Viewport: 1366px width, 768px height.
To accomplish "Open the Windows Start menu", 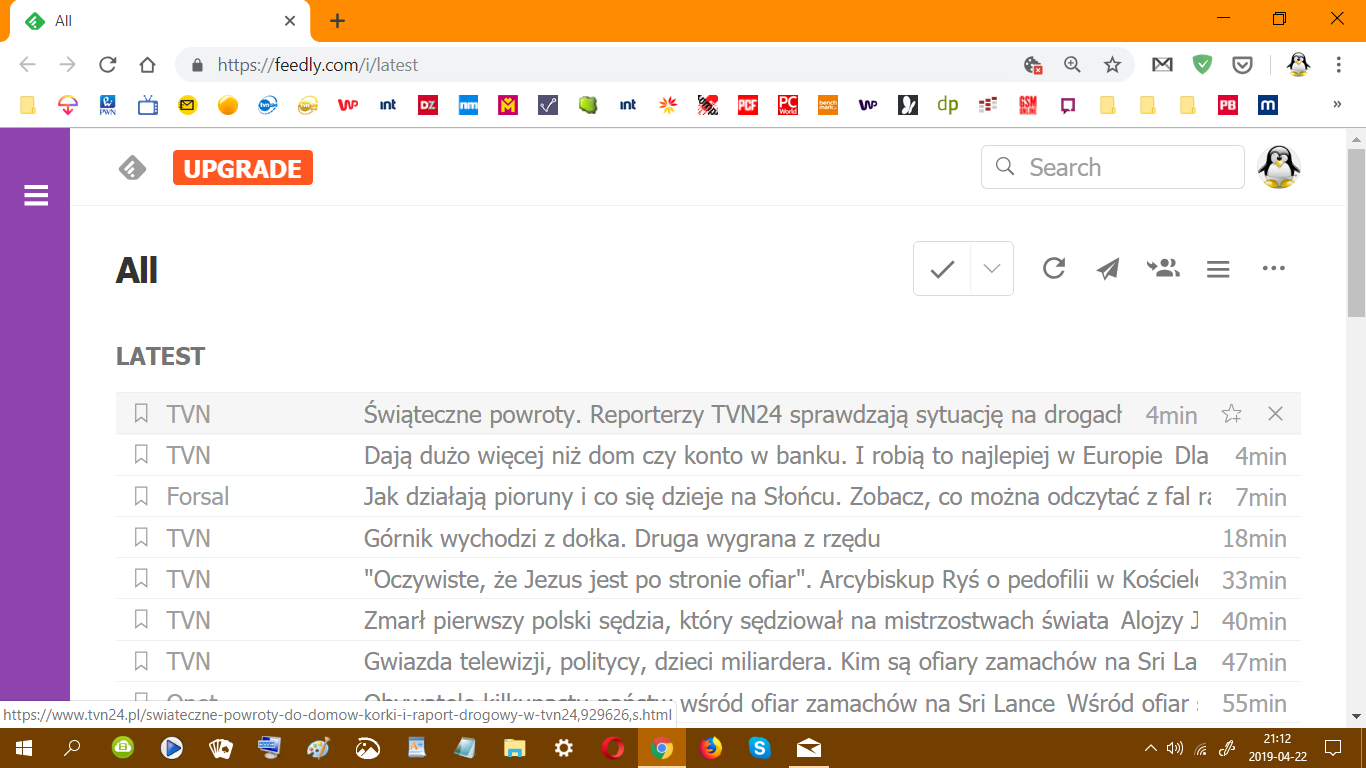I will (24, 748).
